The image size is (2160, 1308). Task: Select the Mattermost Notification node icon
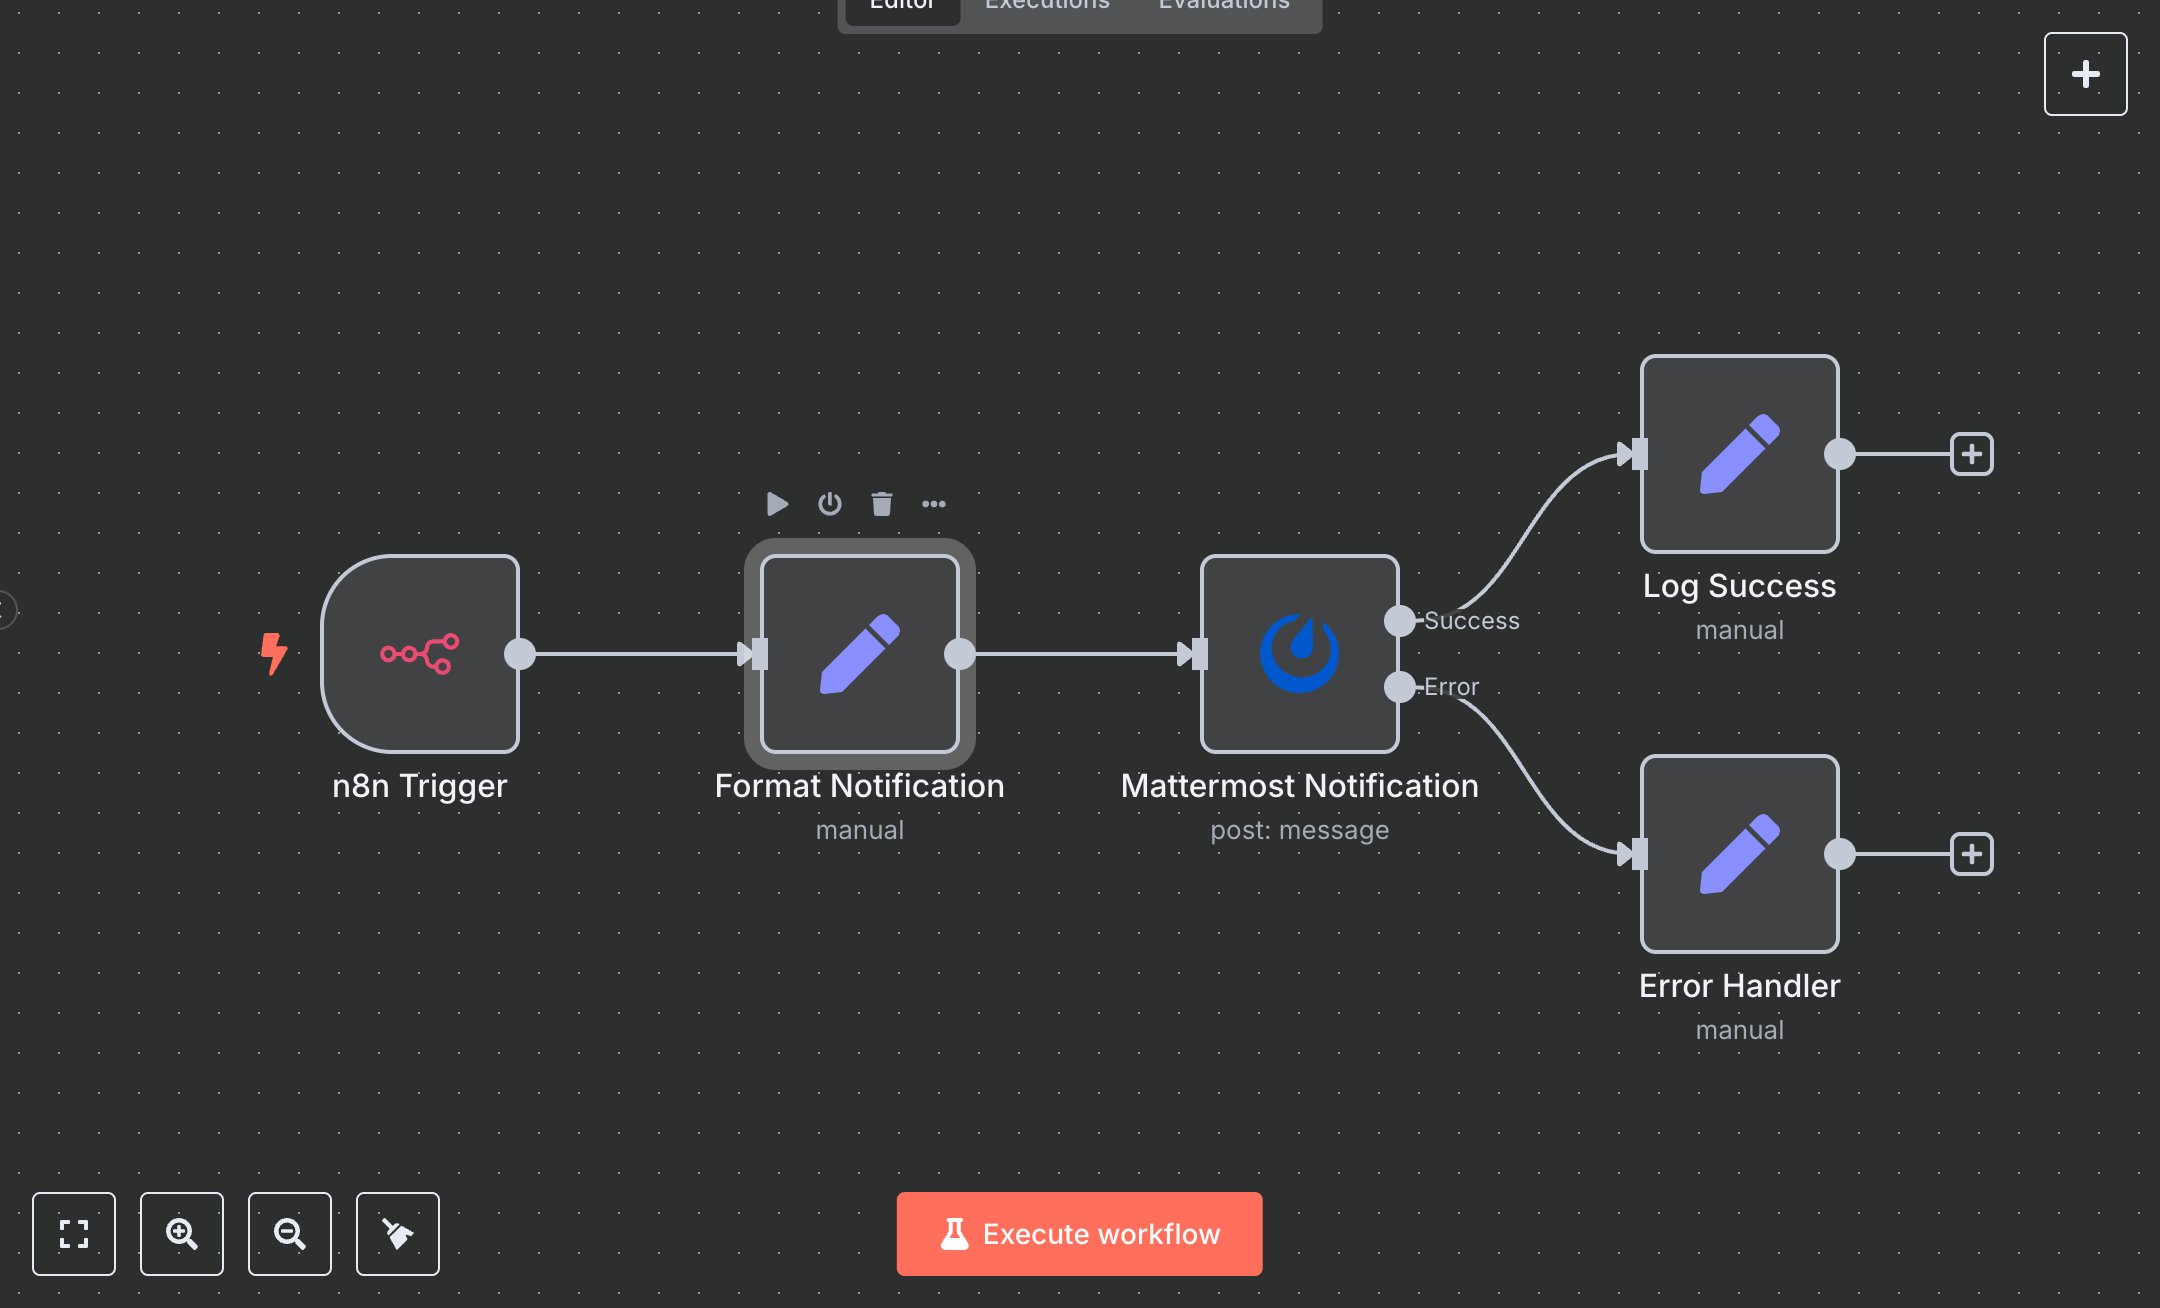pos(1299,655)
